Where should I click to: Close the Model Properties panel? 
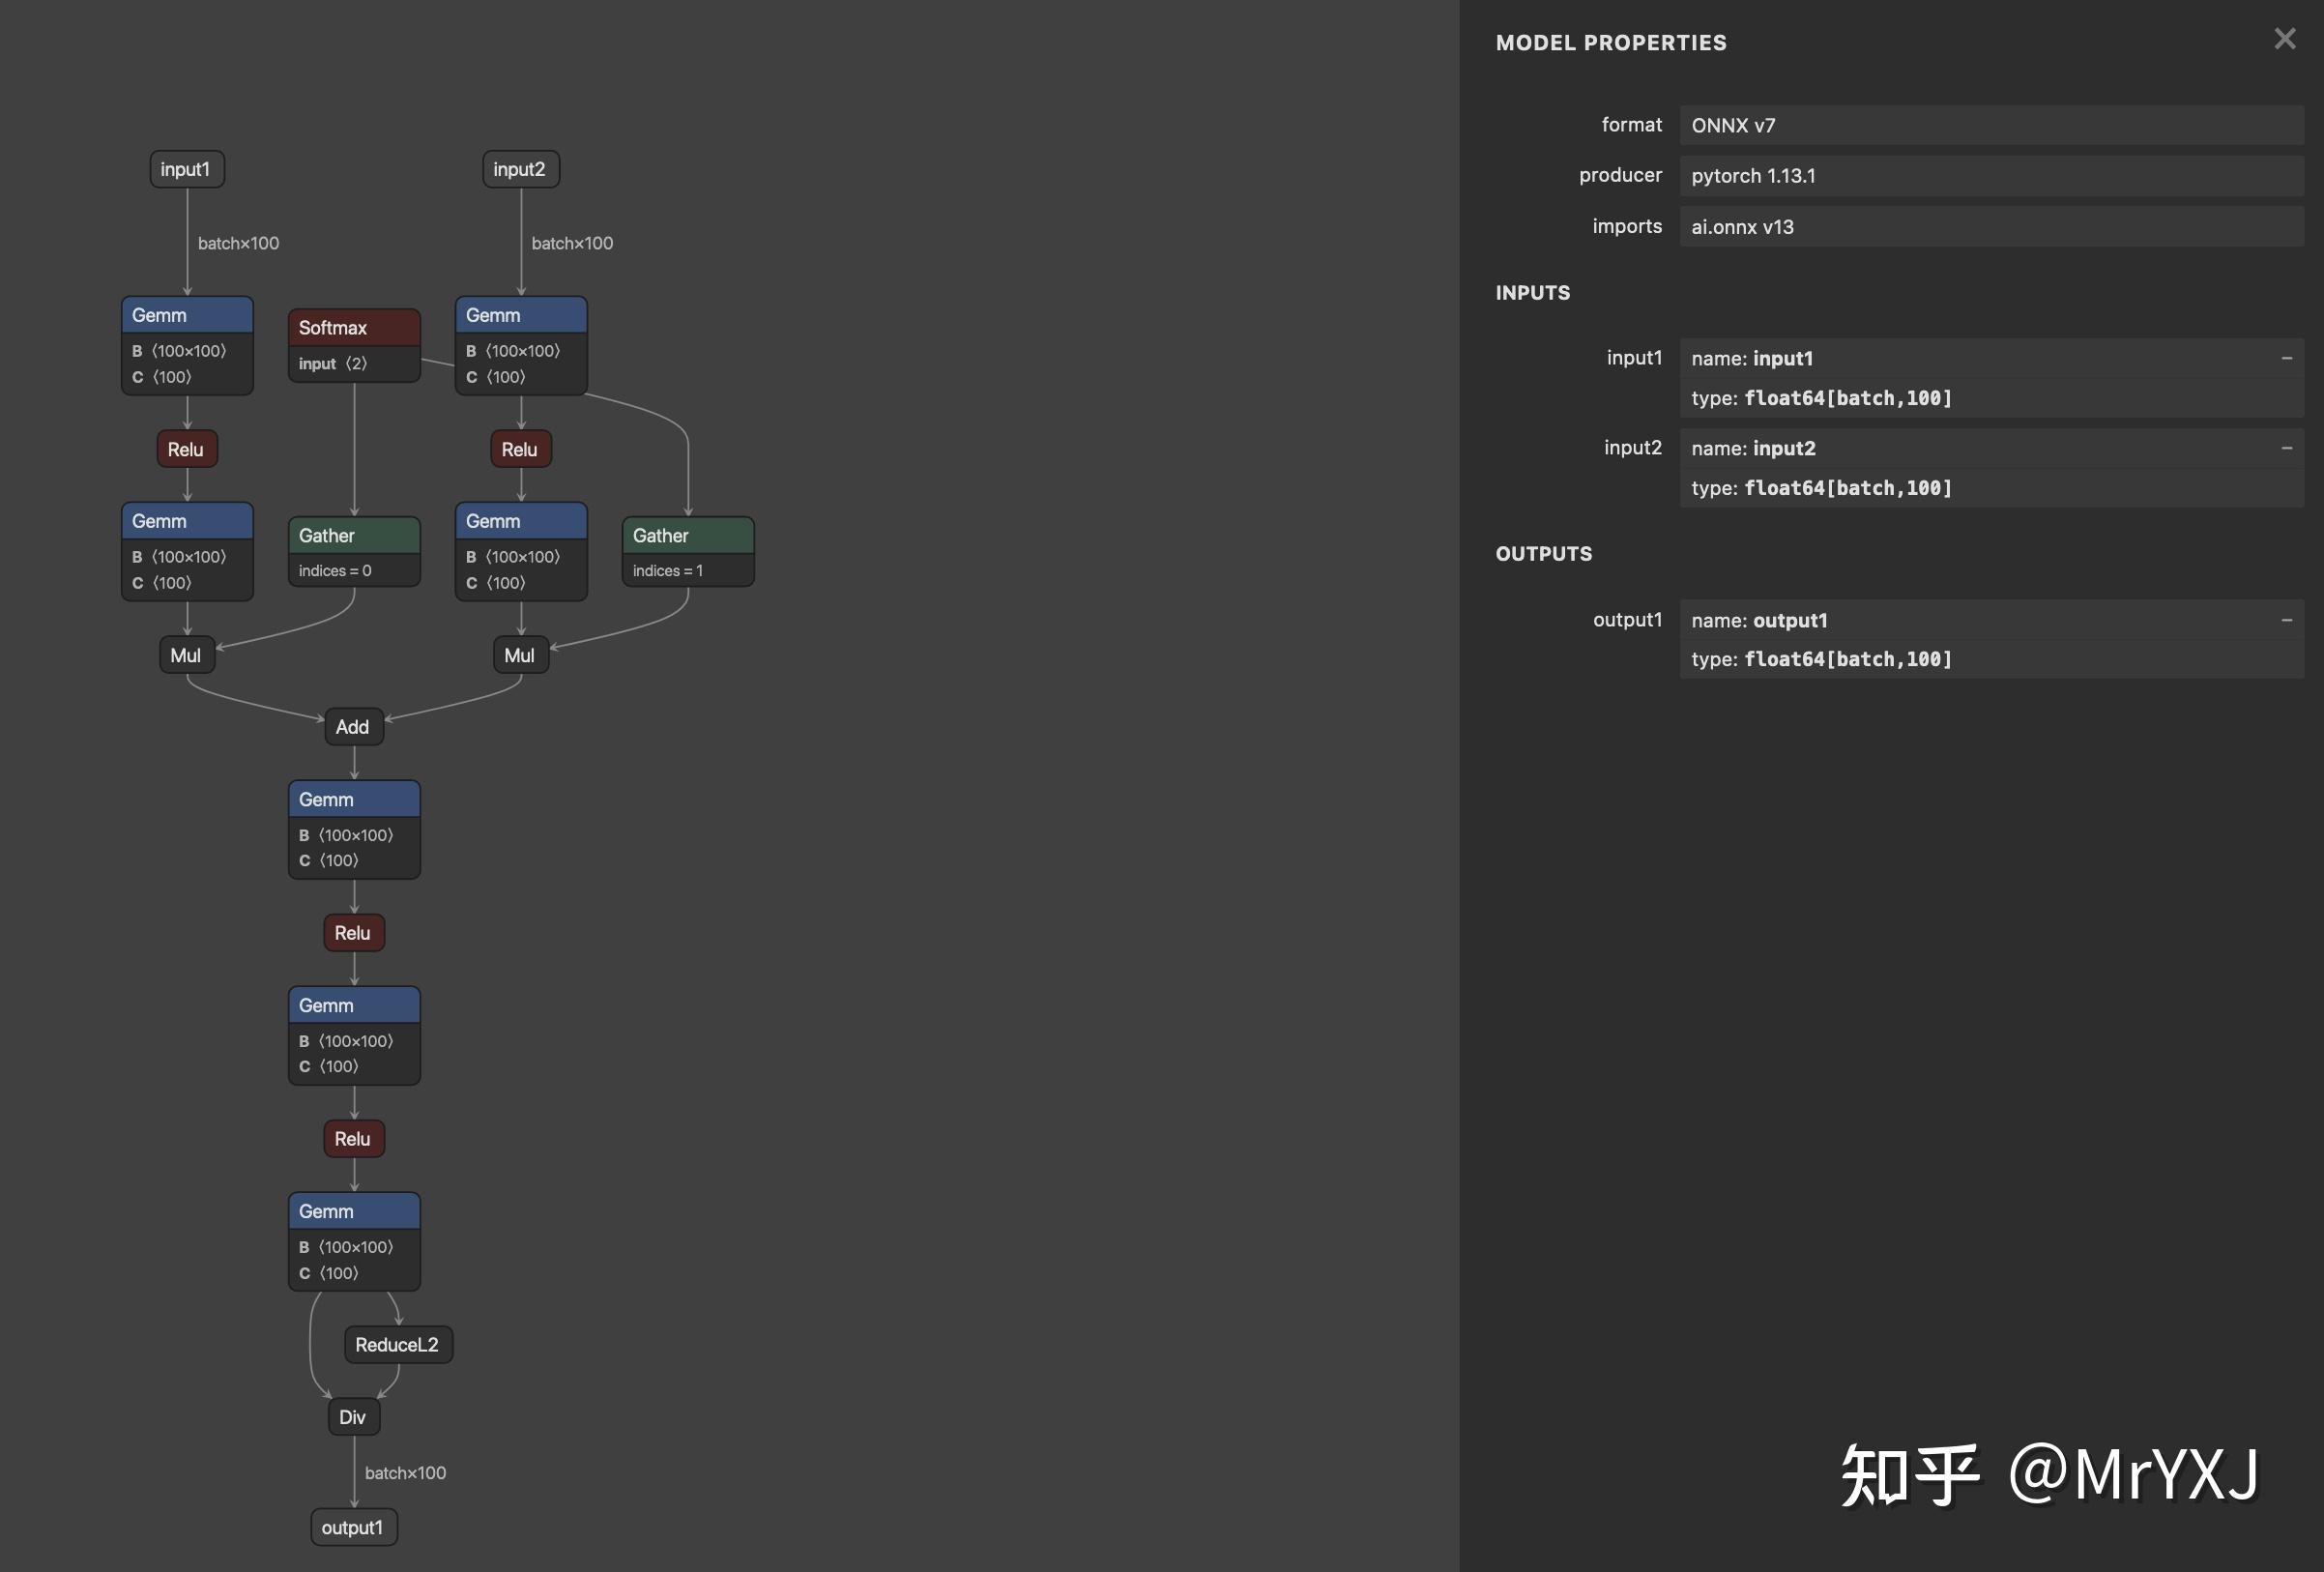2284,39
